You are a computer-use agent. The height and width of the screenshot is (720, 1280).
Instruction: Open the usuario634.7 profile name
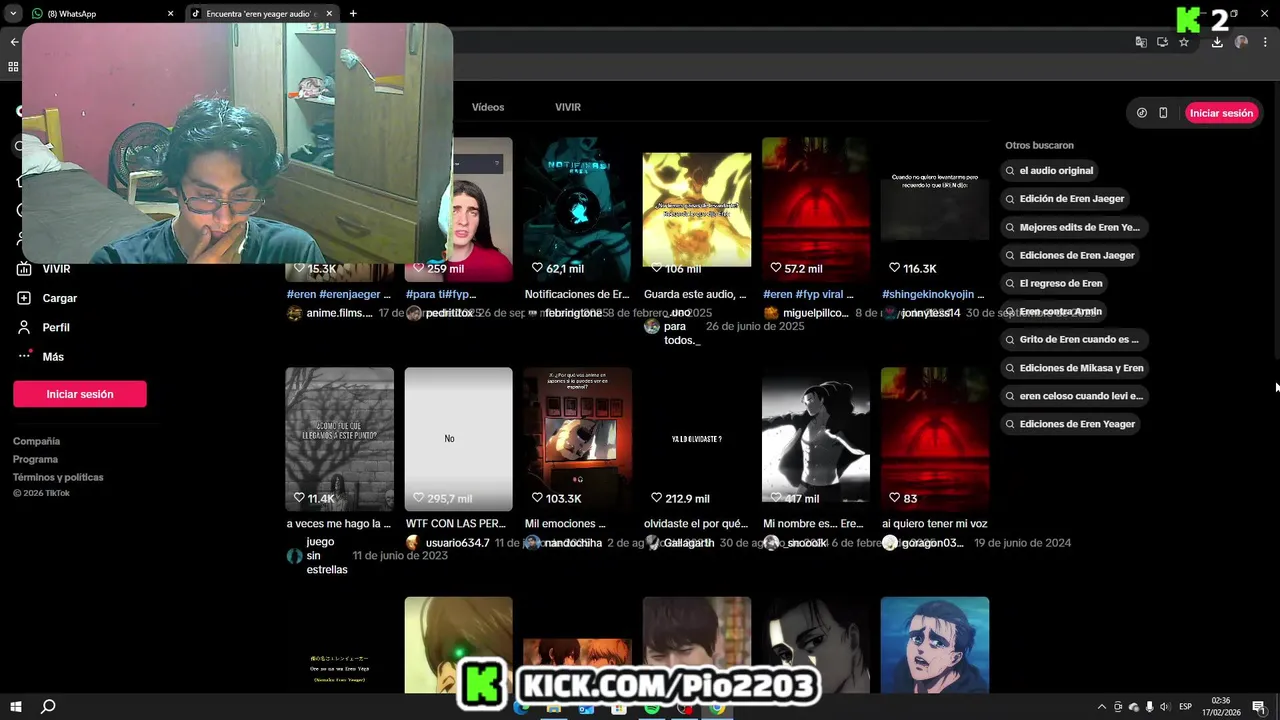pyautogui.click(x=457, y=543)
